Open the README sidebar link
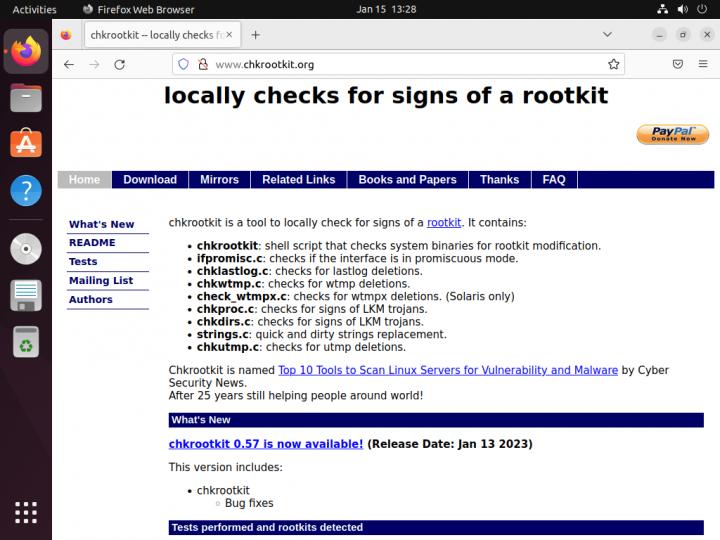 pyautogui.click(x=92, y=243)
